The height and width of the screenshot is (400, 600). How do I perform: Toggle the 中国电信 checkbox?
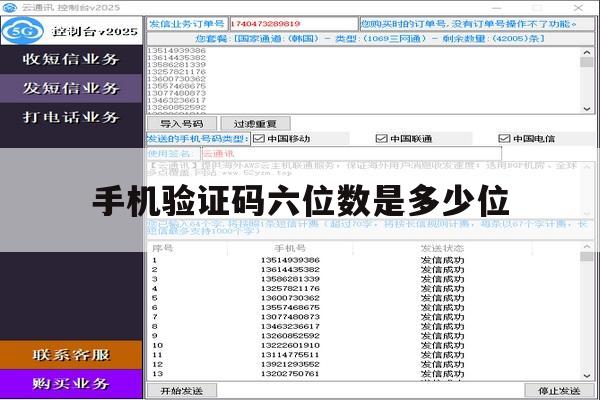tap(504, 139)
